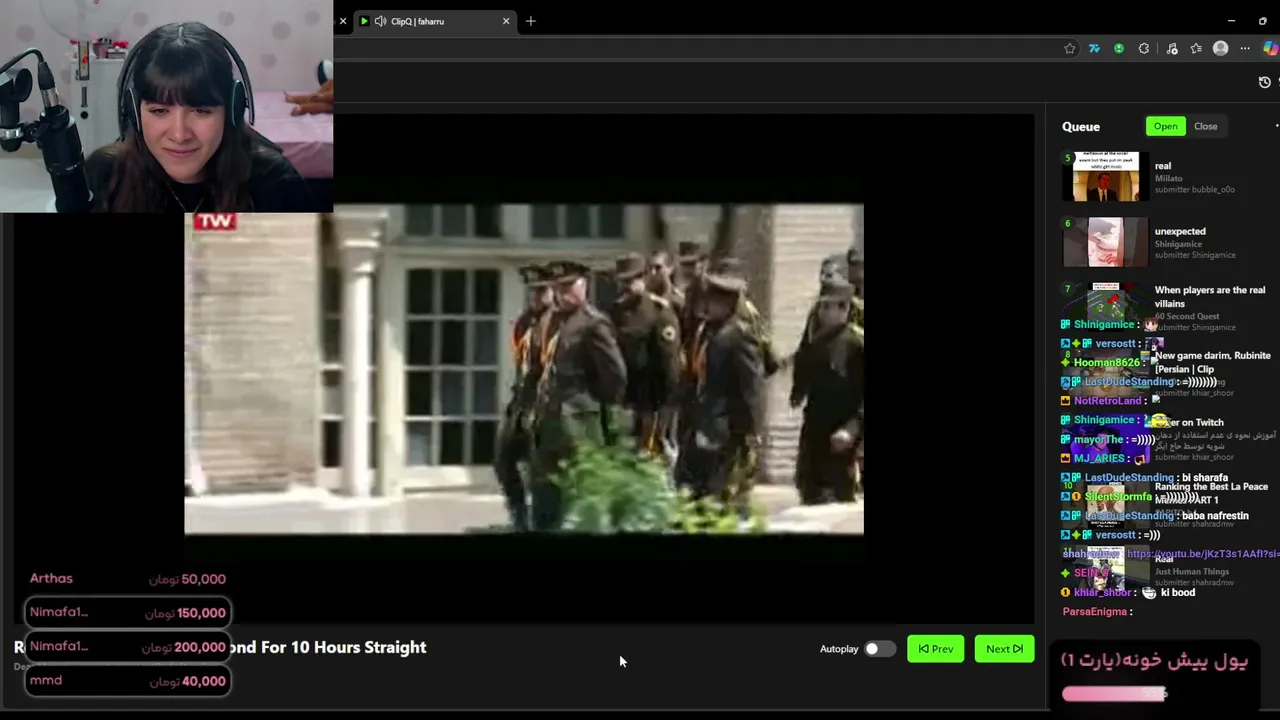
Task: Open the browser Extensions puzzle icon
Action: tap(1144, 48)
